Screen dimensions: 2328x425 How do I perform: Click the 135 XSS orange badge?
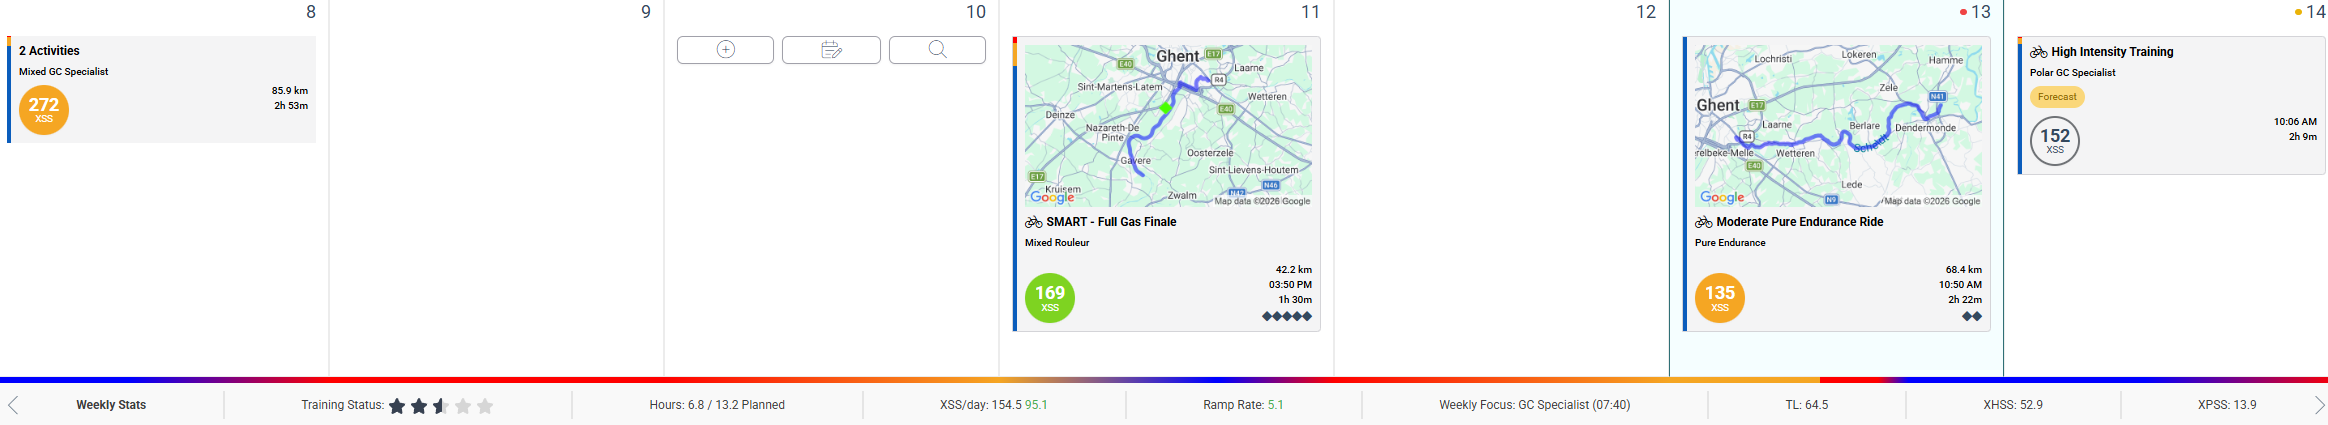tap(1719, 298)
